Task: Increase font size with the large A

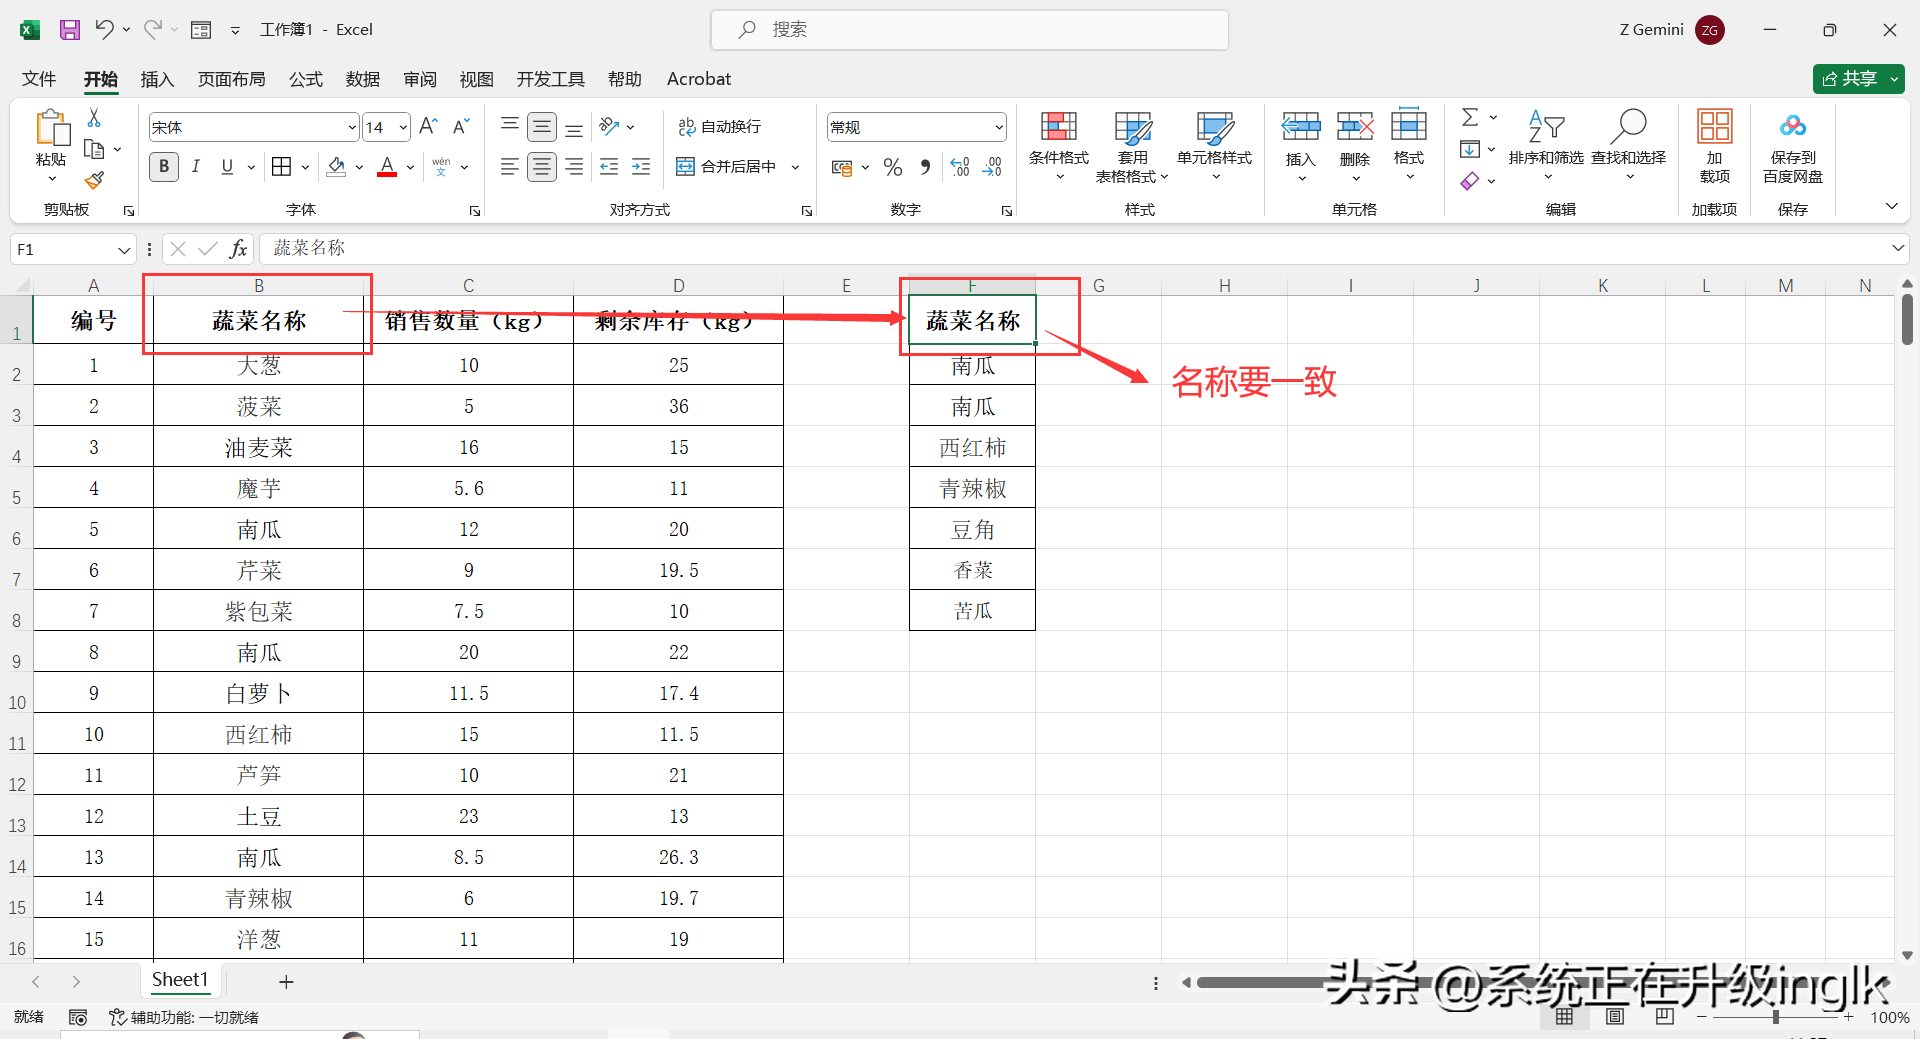Action: pyautogui.click(x=429, y=126)
